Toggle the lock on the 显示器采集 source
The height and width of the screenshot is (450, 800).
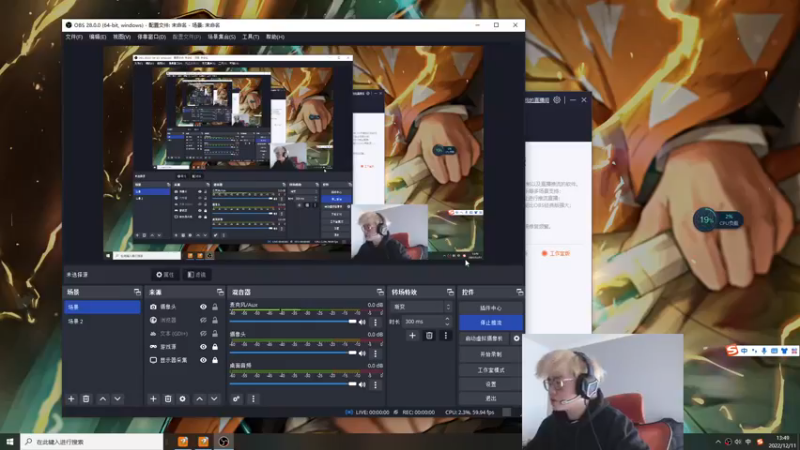pyautogui.click(x=215, y=360)
